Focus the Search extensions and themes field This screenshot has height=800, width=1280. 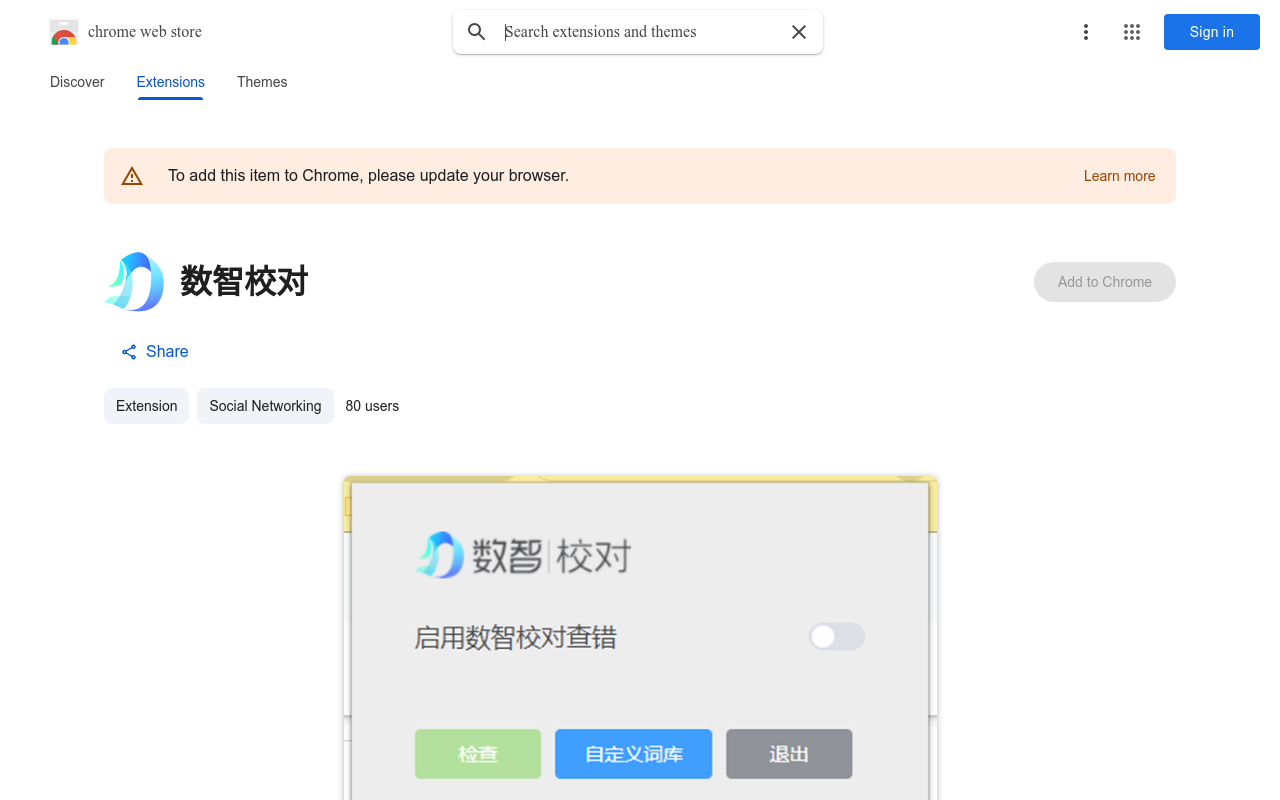tap(640, 32)
